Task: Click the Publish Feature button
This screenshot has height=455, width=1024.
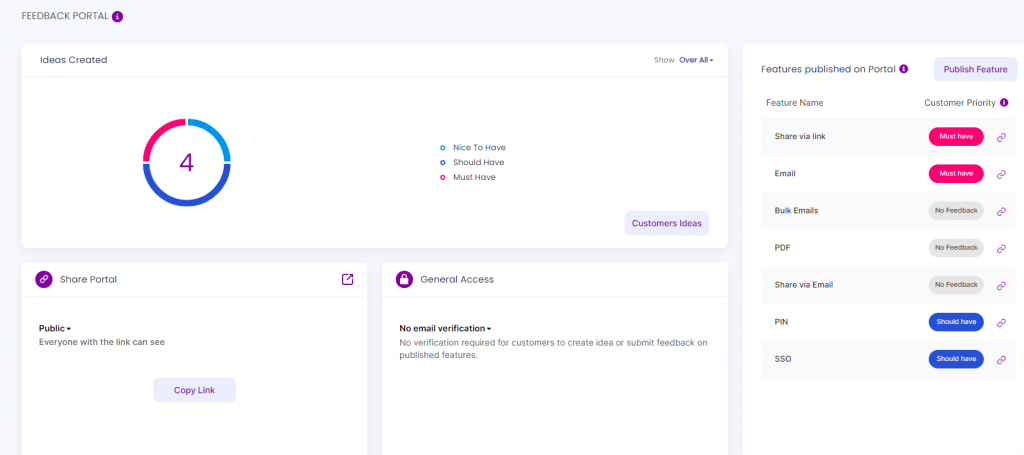Action: click(975, 69)
